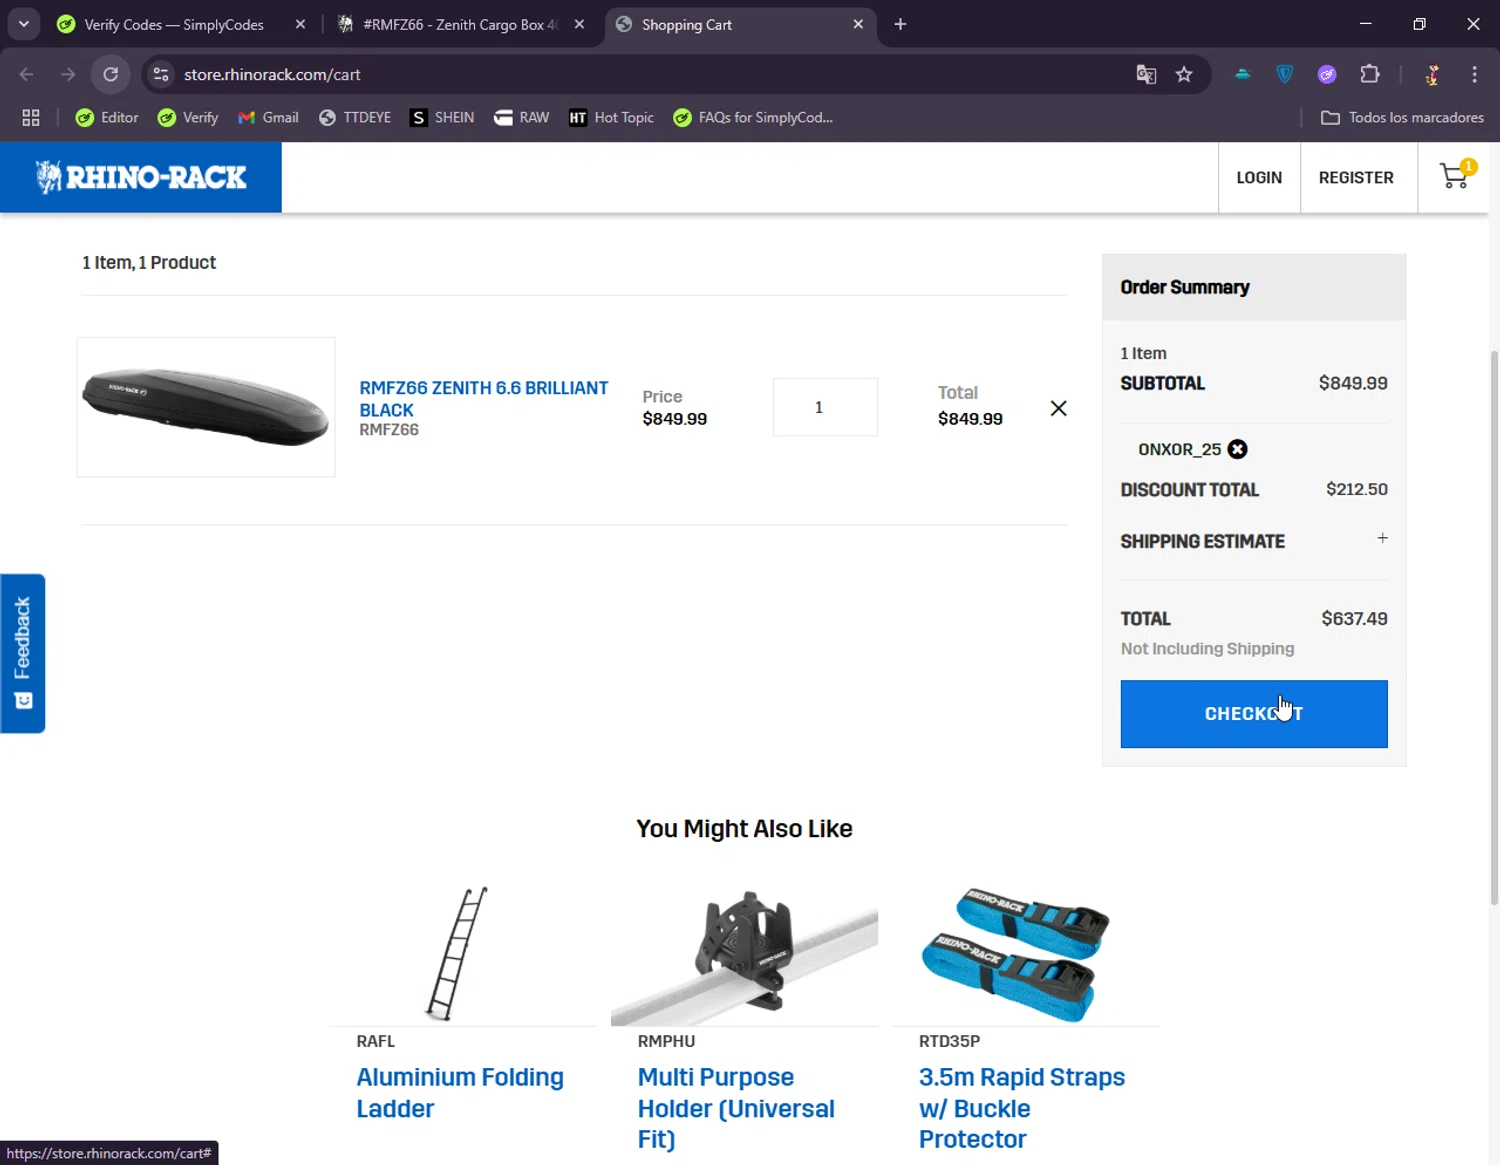
Task: Expand the Shipping Estimate section
Action: 1382,538
